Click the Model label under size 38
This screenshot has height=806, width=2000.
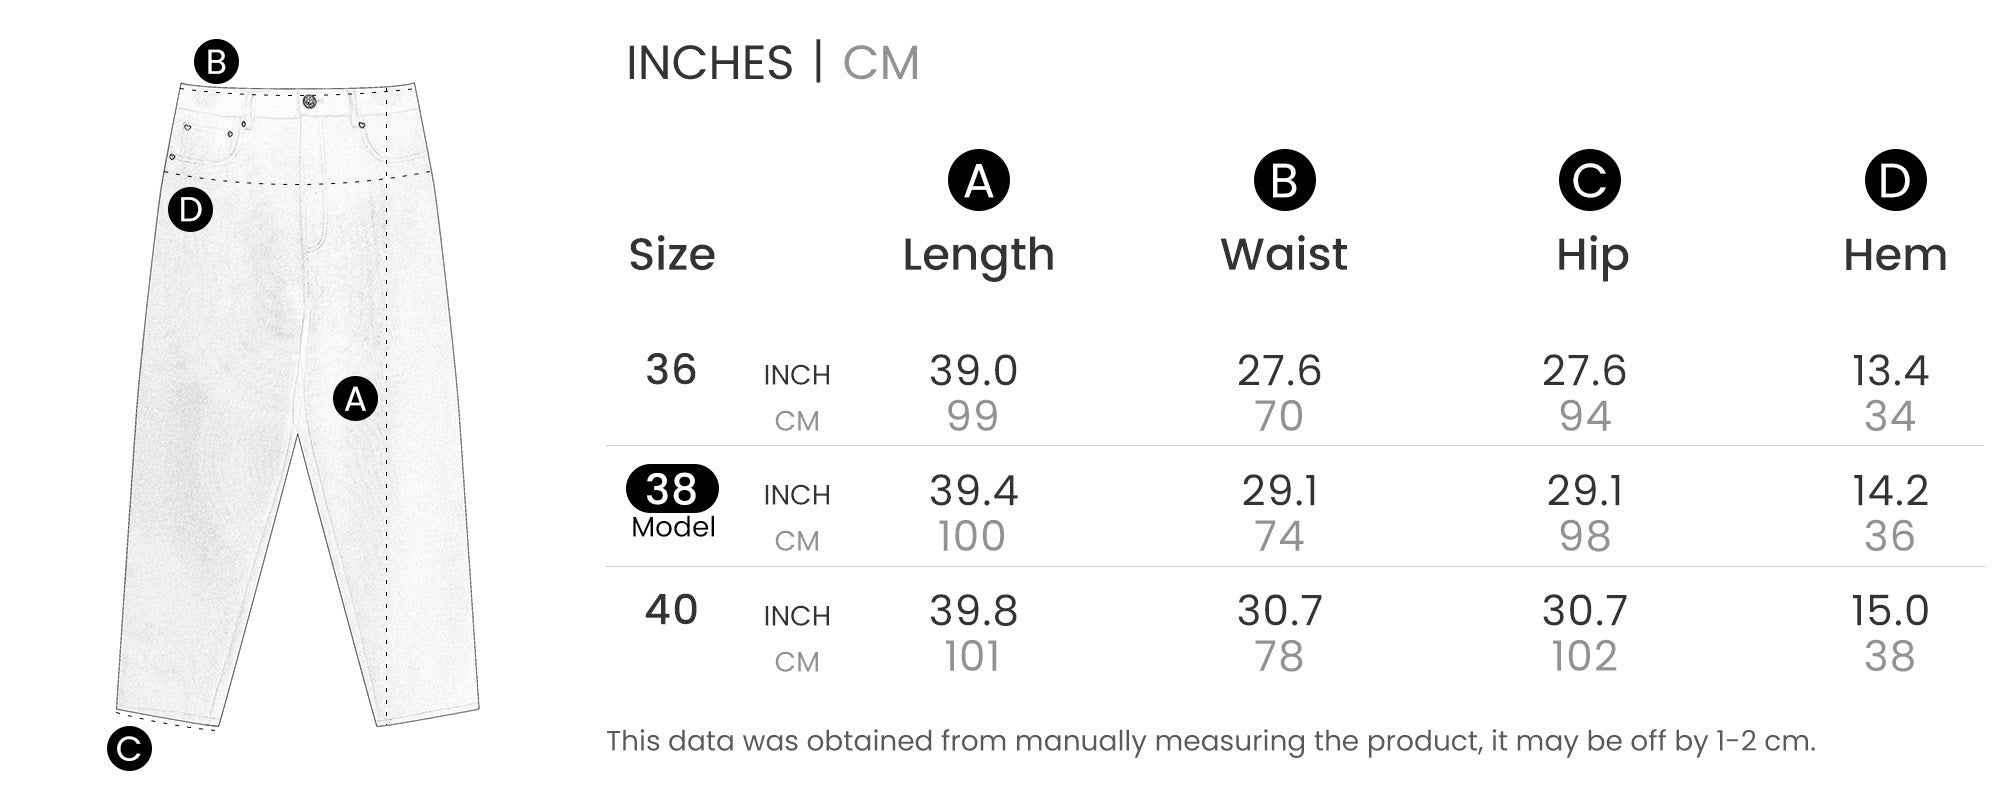[x=673, y=527]
